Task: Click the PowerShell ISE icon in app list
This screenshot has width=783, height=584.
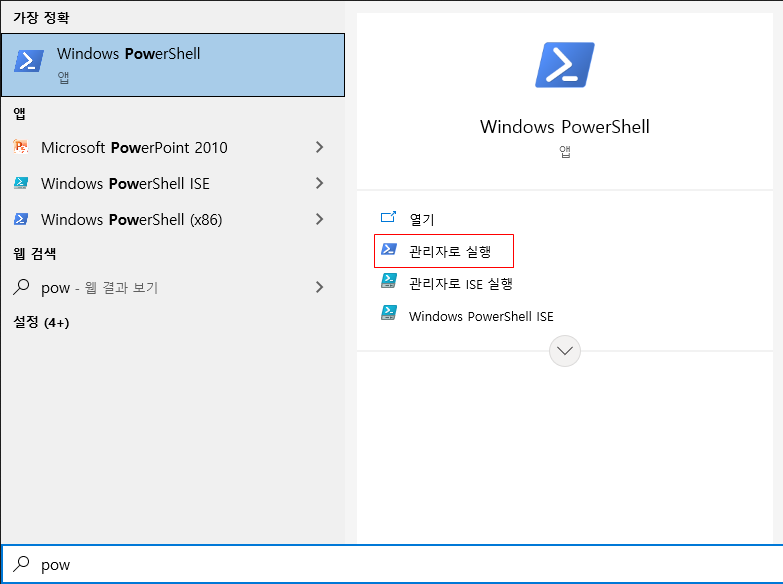Action: pyautogui.click(x=20, y=183)
